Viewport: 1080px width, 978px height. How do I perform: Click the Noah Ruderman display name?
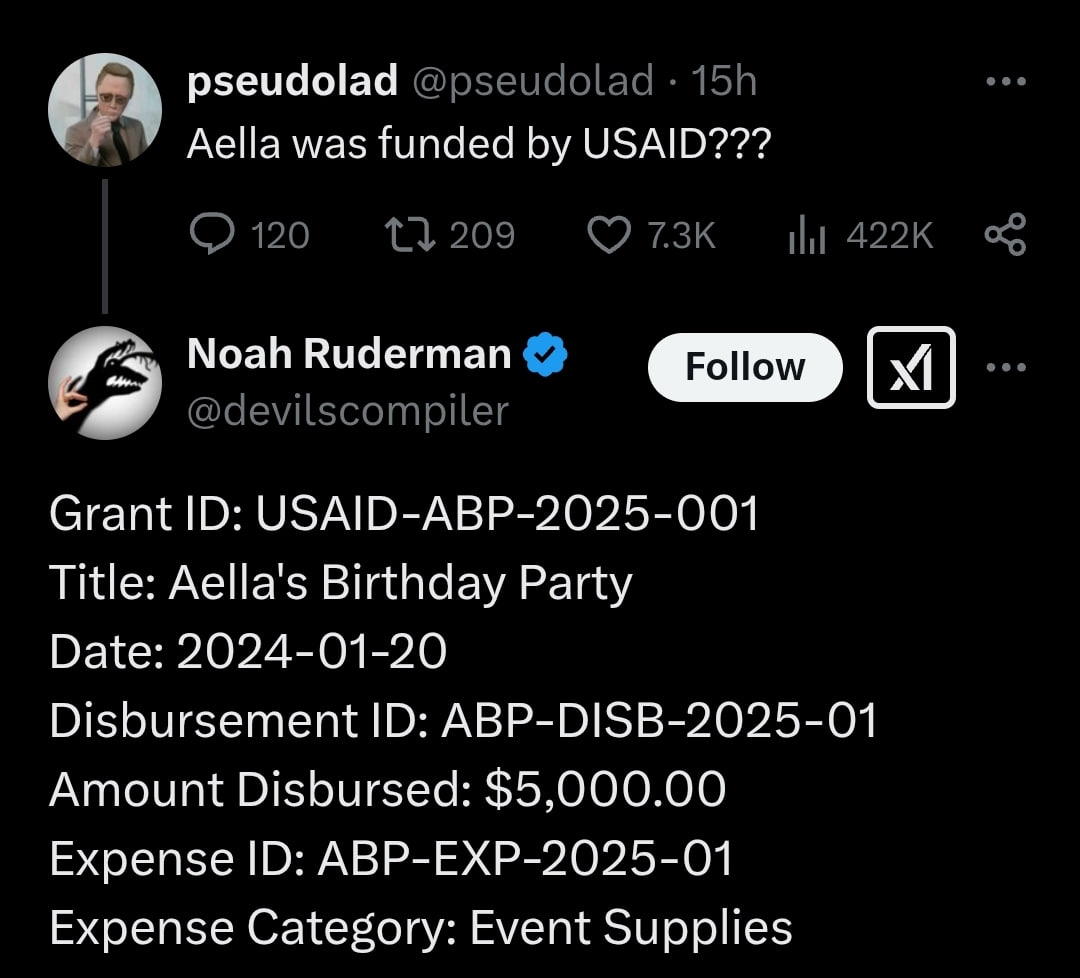(349, 353)
